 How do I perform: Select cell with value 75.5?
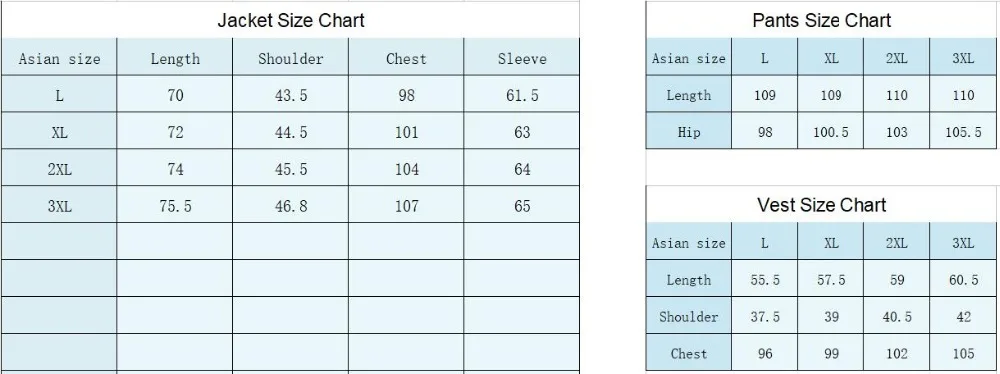(x=175, y=206)
